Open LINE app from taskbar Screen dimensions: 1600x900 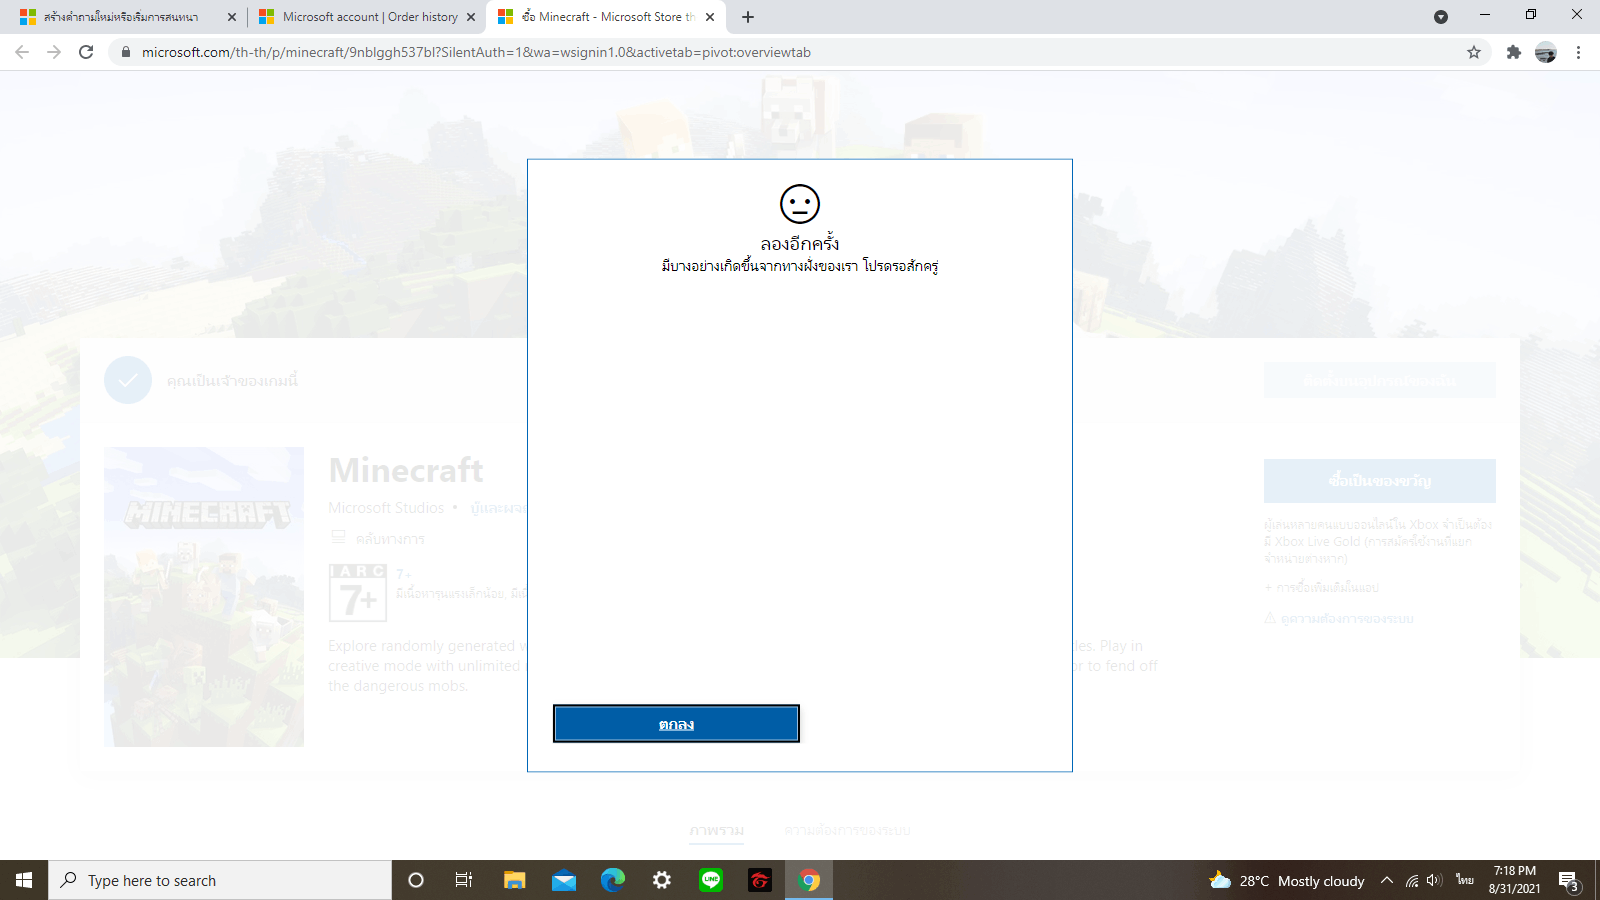pos(711,880)
